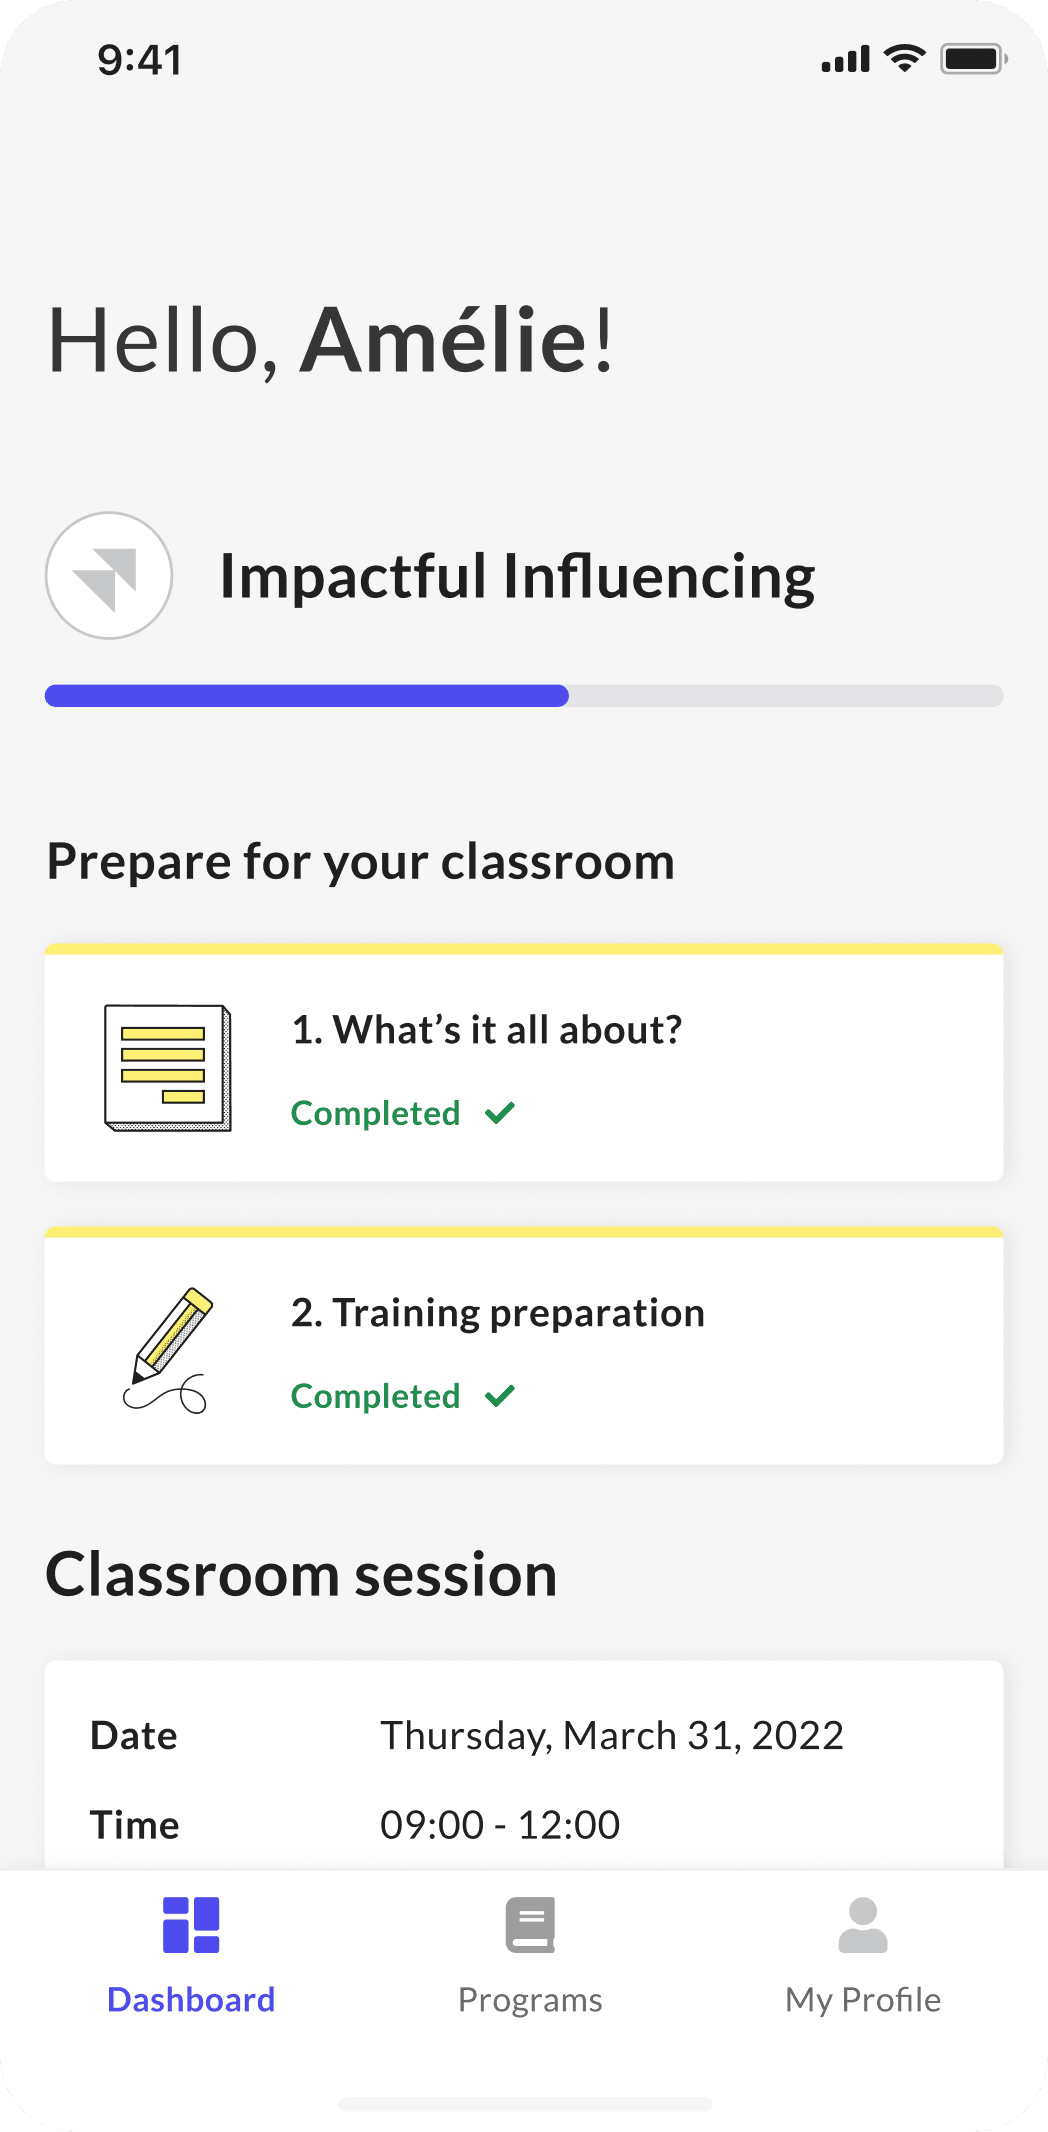The image size is (1048, 2132).
Task: Click the session time 09:00 - 12:00
Action: point(500,1825)
